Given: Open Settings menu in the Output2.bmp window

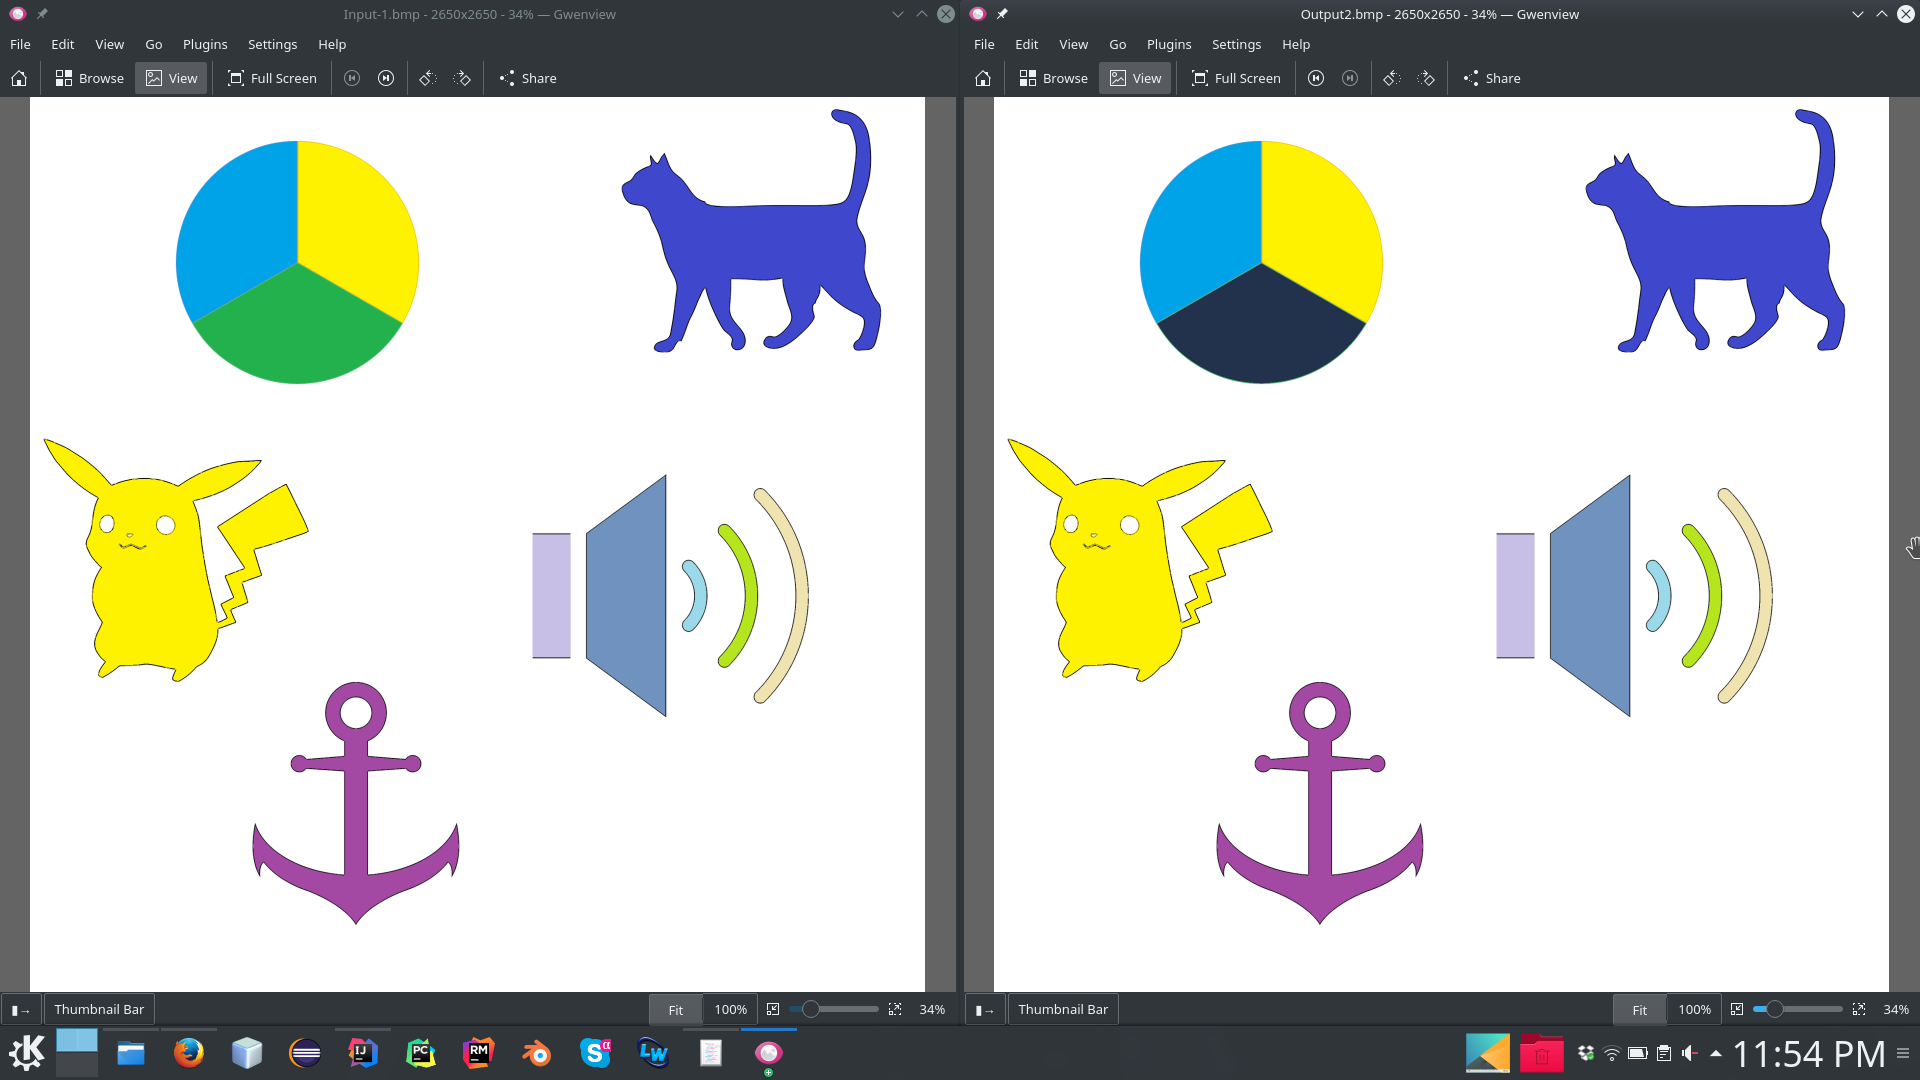Looking at the screenshot, I should coord(1236,44).
